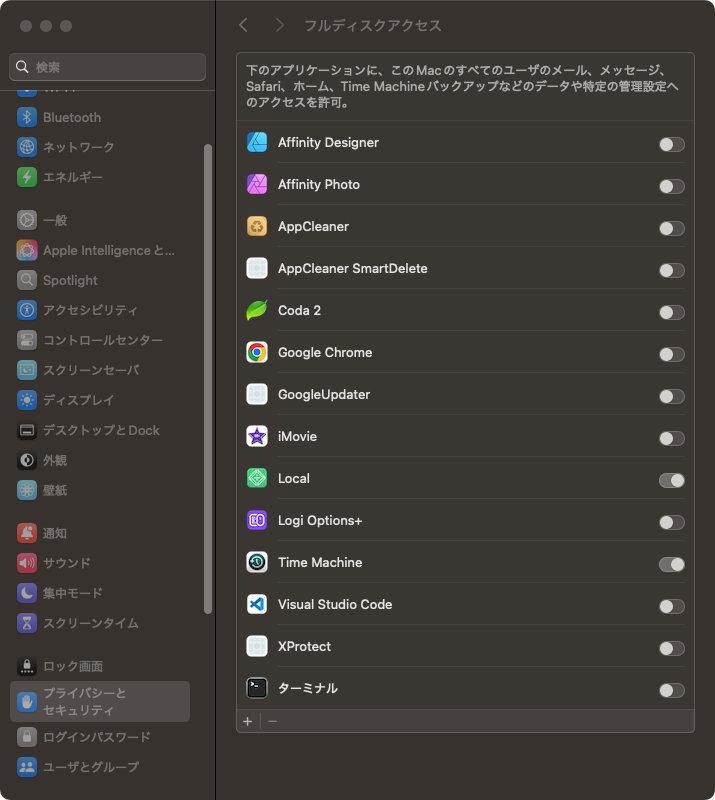Add an application with plus button

pyautogui.click(x=248, y=721)
